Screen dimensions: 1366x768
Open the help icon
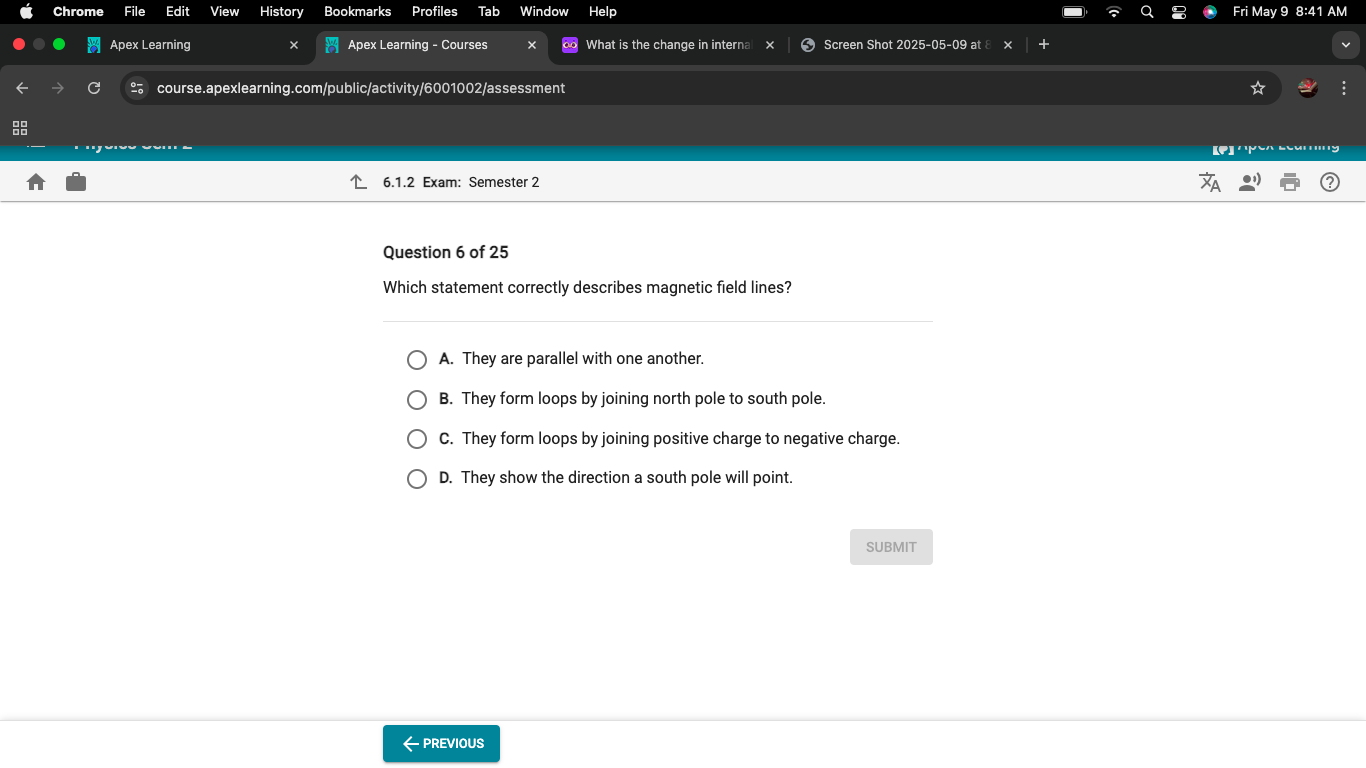click(1330, 182)
